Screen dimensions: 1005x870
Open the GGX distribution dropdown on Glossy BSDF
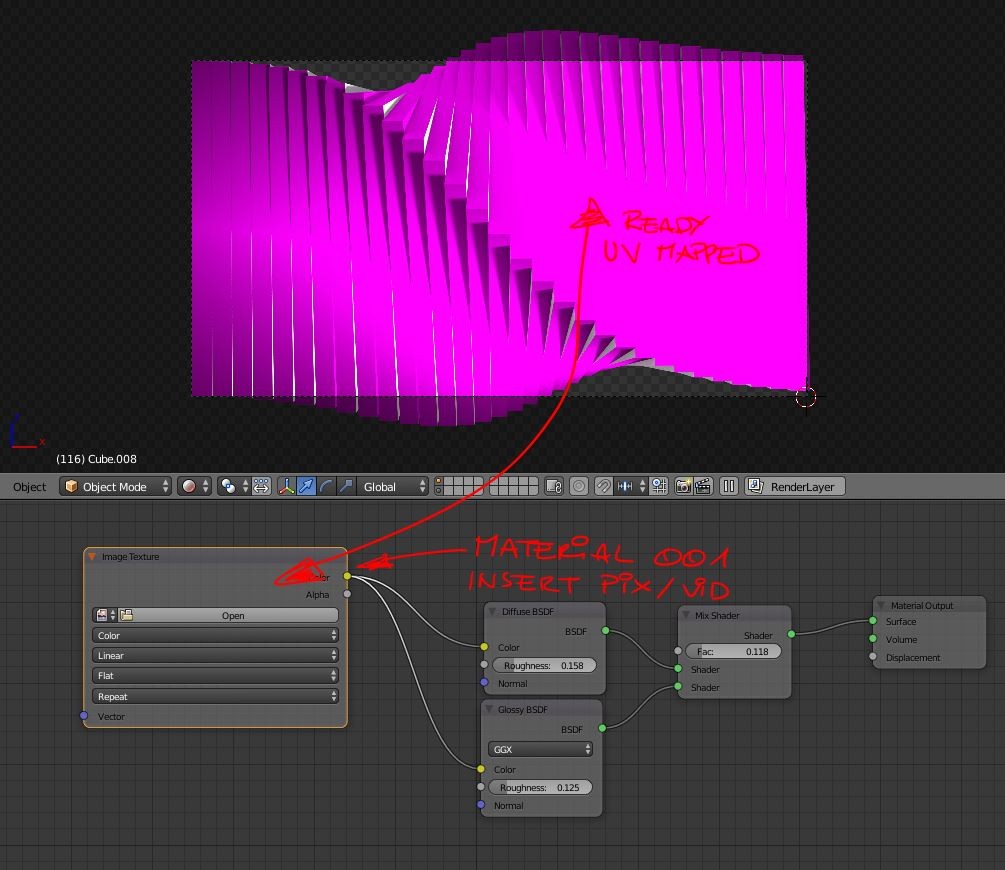coord(540,749)
